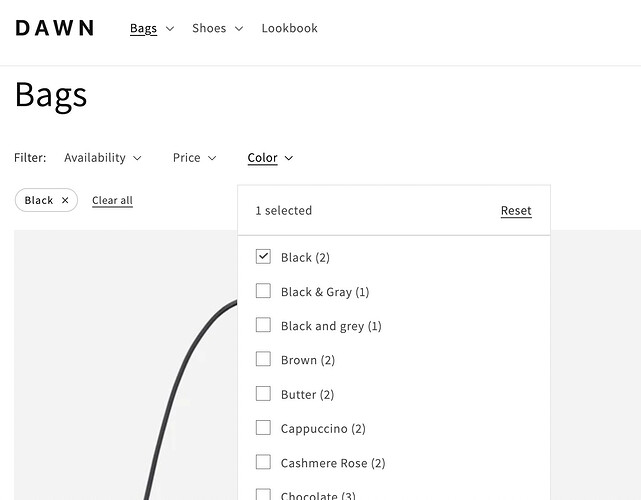Click the DAWN store logo

tap(55, 28)
